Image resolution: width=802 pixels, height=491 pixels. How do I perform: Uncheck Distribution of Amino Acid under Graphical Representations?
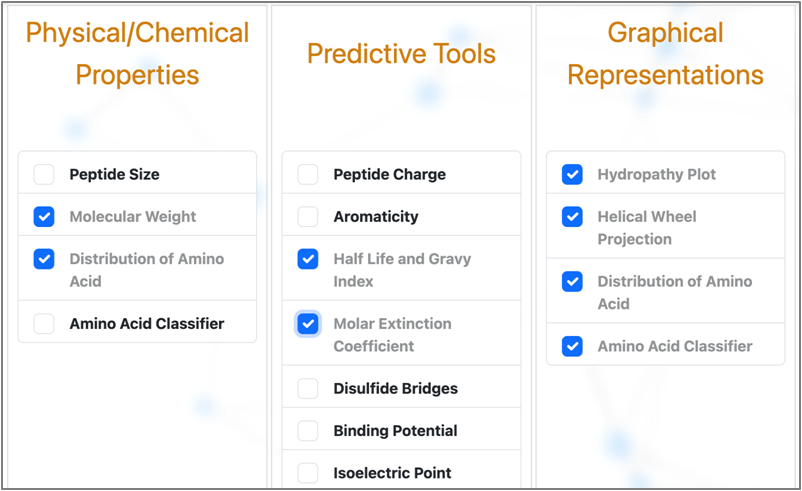point(572,281)
